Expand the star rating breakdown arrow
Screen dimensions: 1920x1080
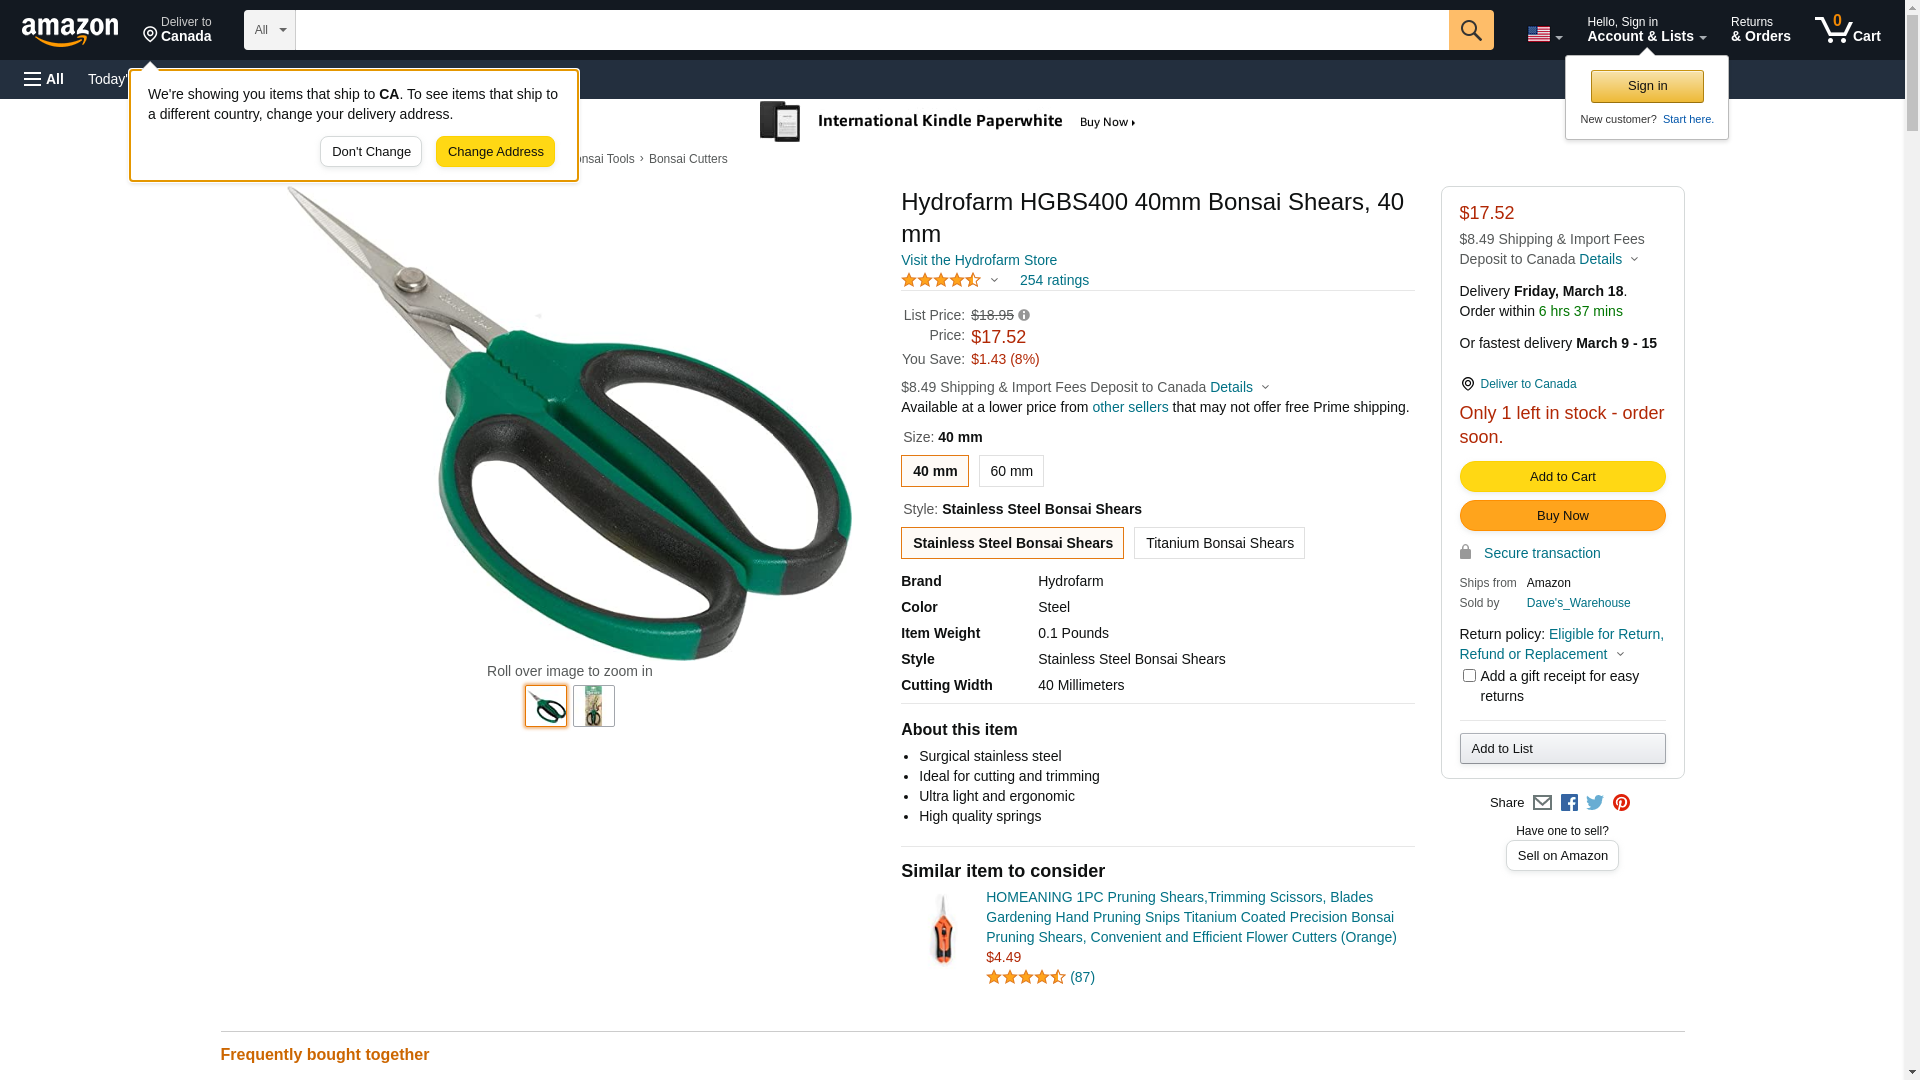[994, 281]
